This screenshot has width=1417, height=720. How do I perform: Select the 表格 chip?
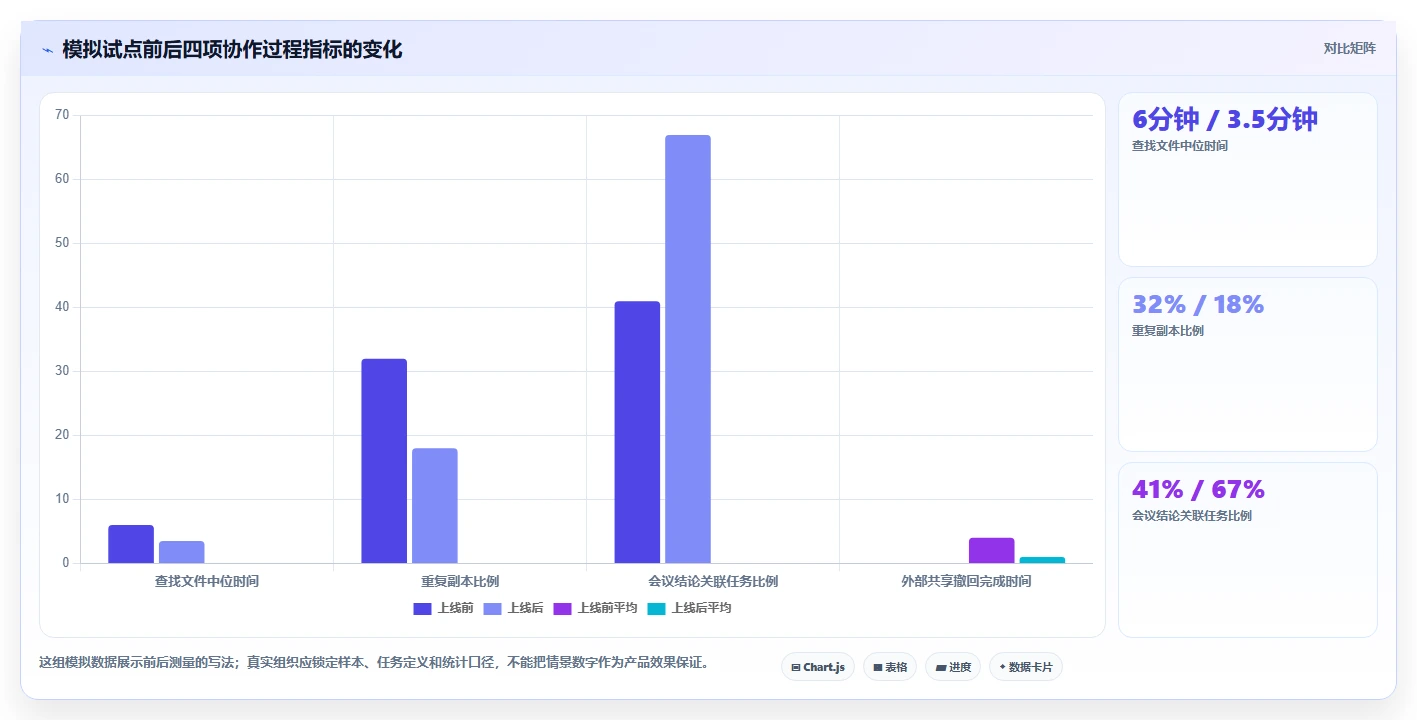889,667
